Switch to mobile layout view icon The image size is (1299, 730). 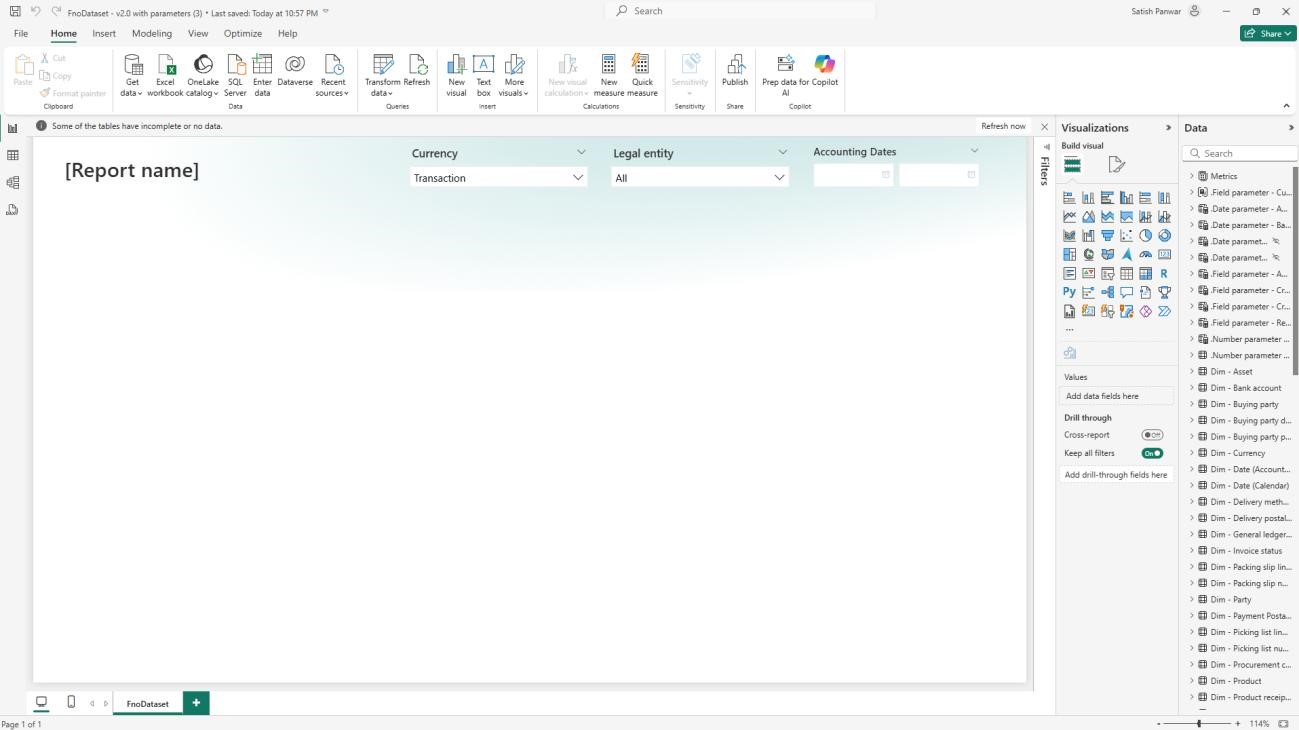pyautogui.click(x=71, y=702)
